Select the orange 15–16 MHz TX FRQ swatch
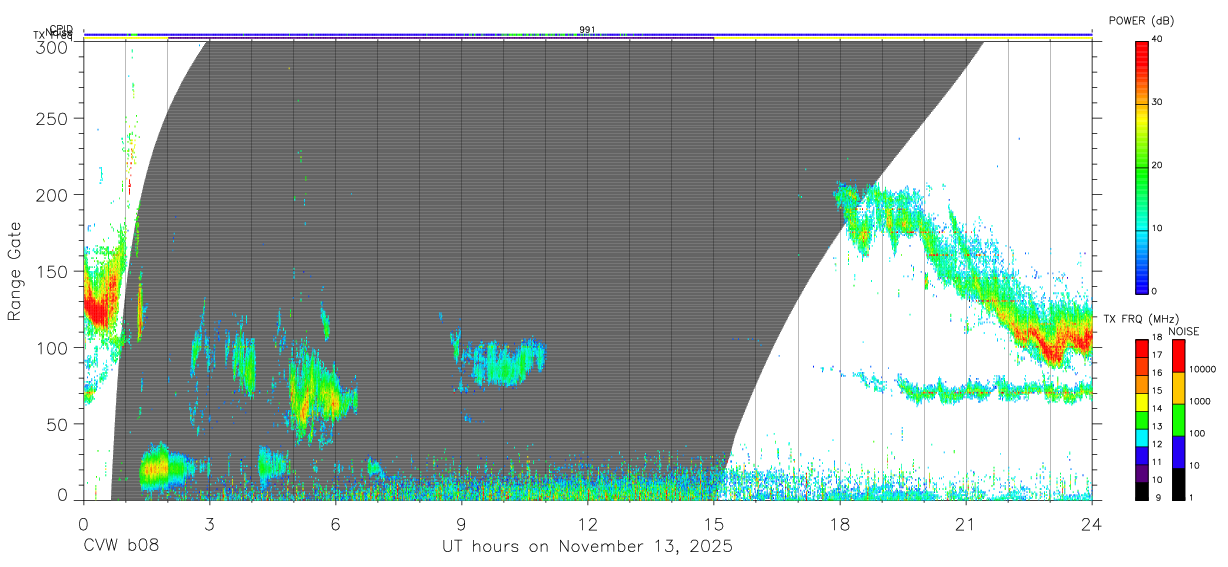Viewport: 1228px width, 567px height. pos(1142,384)
